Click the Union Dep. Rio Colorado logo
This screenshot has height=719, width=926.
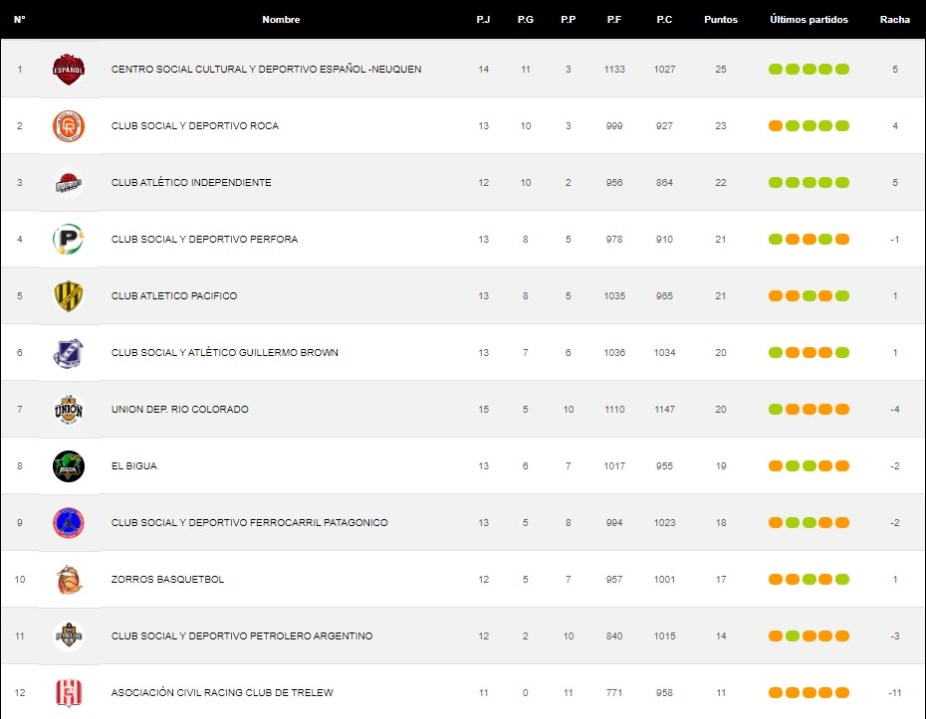pyautogui.click(x=68, y=409)
